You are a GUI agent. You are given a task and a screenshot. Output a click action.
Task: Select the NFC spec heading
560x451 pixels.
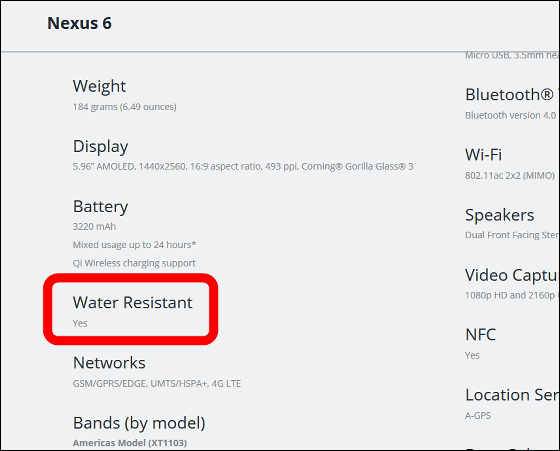480,335
